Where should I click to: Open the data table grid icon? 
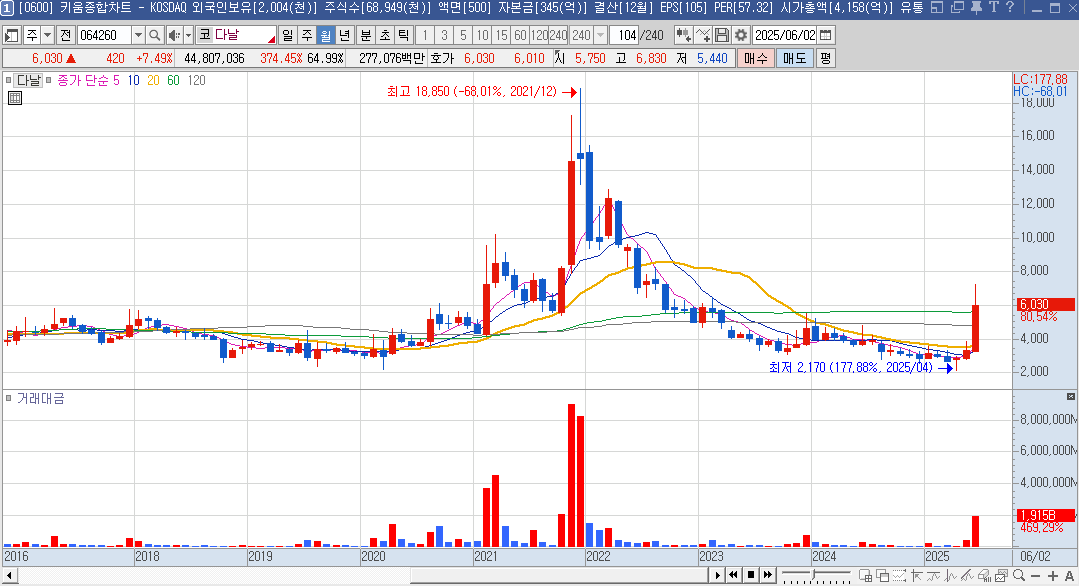click(14, 98)
